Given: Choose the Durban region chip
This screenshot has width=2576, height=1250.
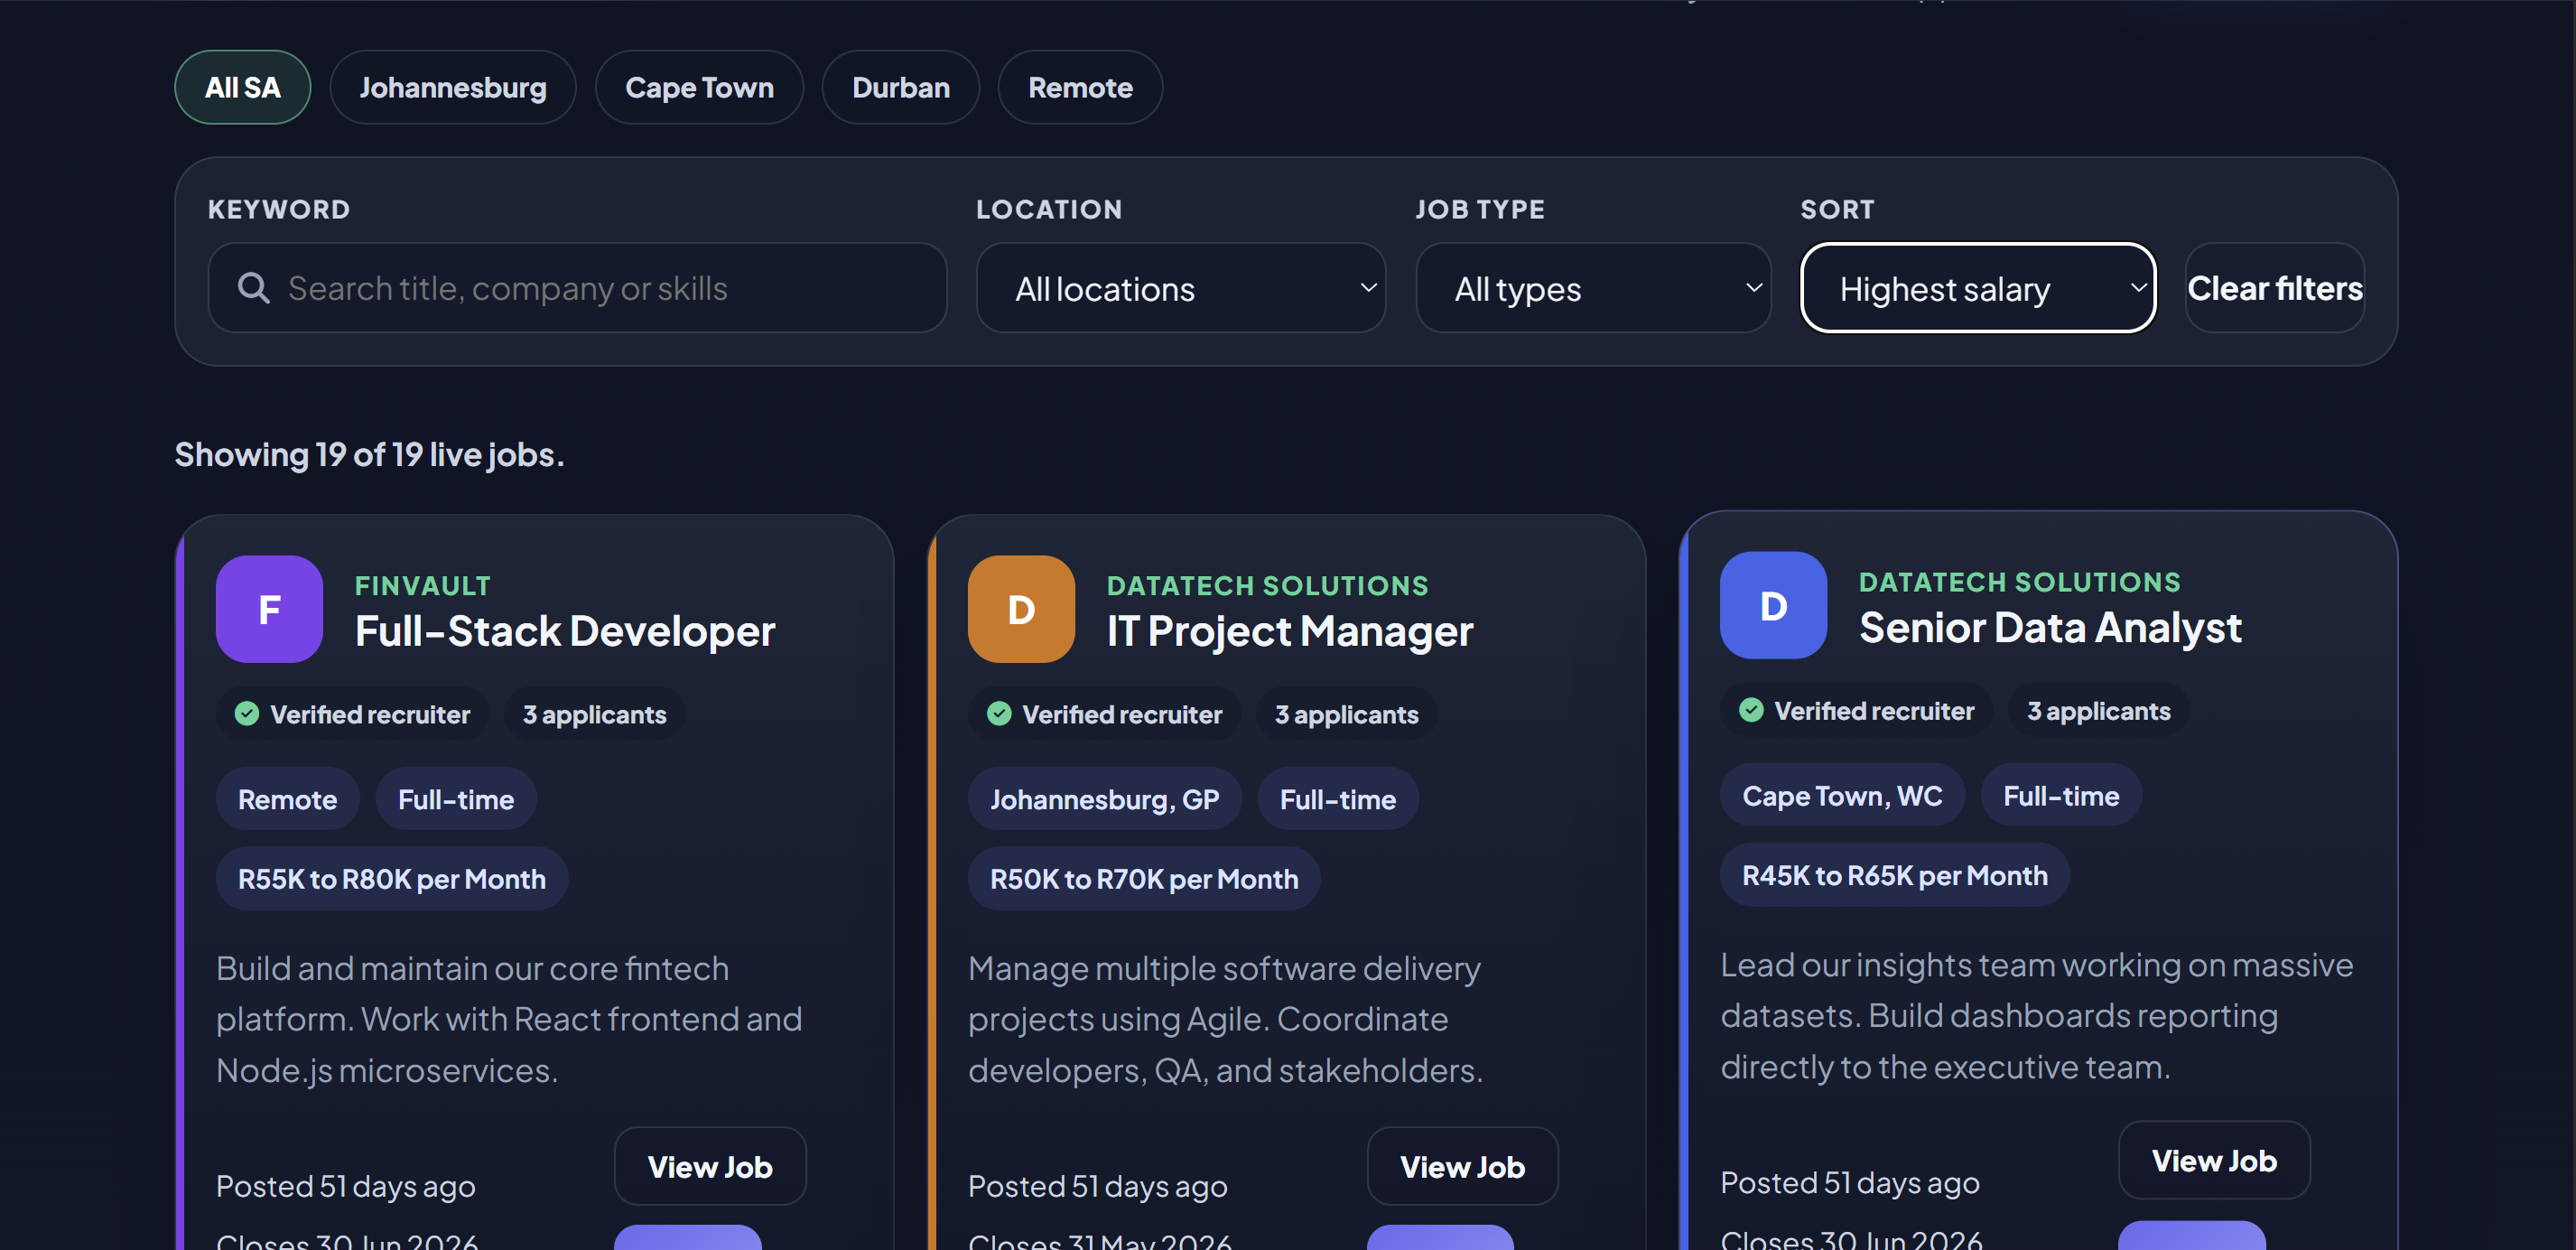Looking at the screenshot, I should (x=901, y=87).
